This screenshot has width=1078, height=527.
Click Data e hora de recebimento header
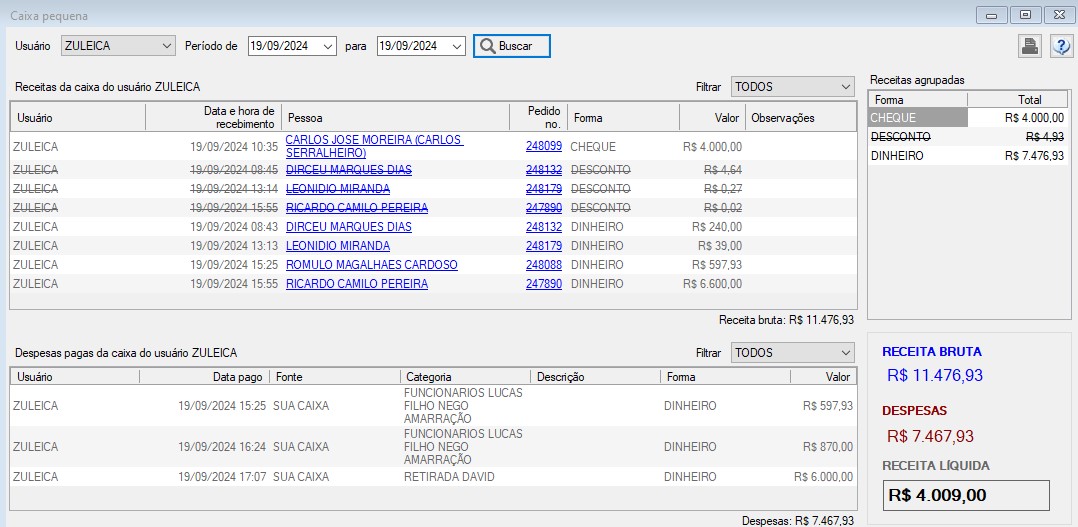point(212,118)
